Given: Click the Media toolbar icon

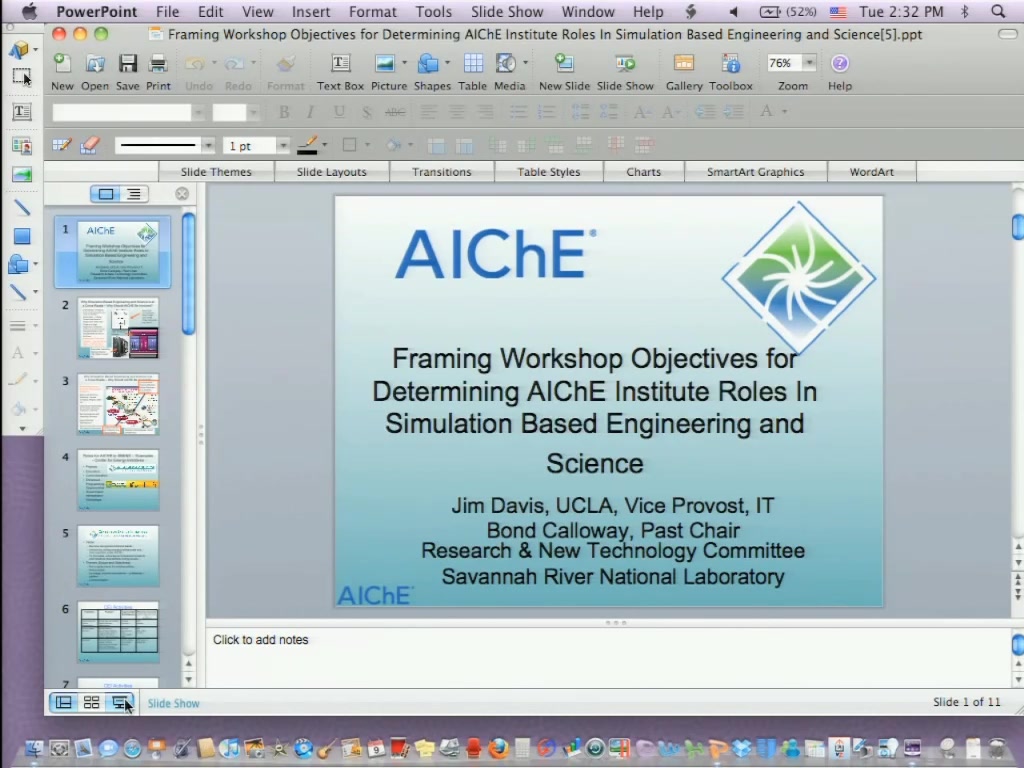Looking at the screenshot, I should (505, 63).
